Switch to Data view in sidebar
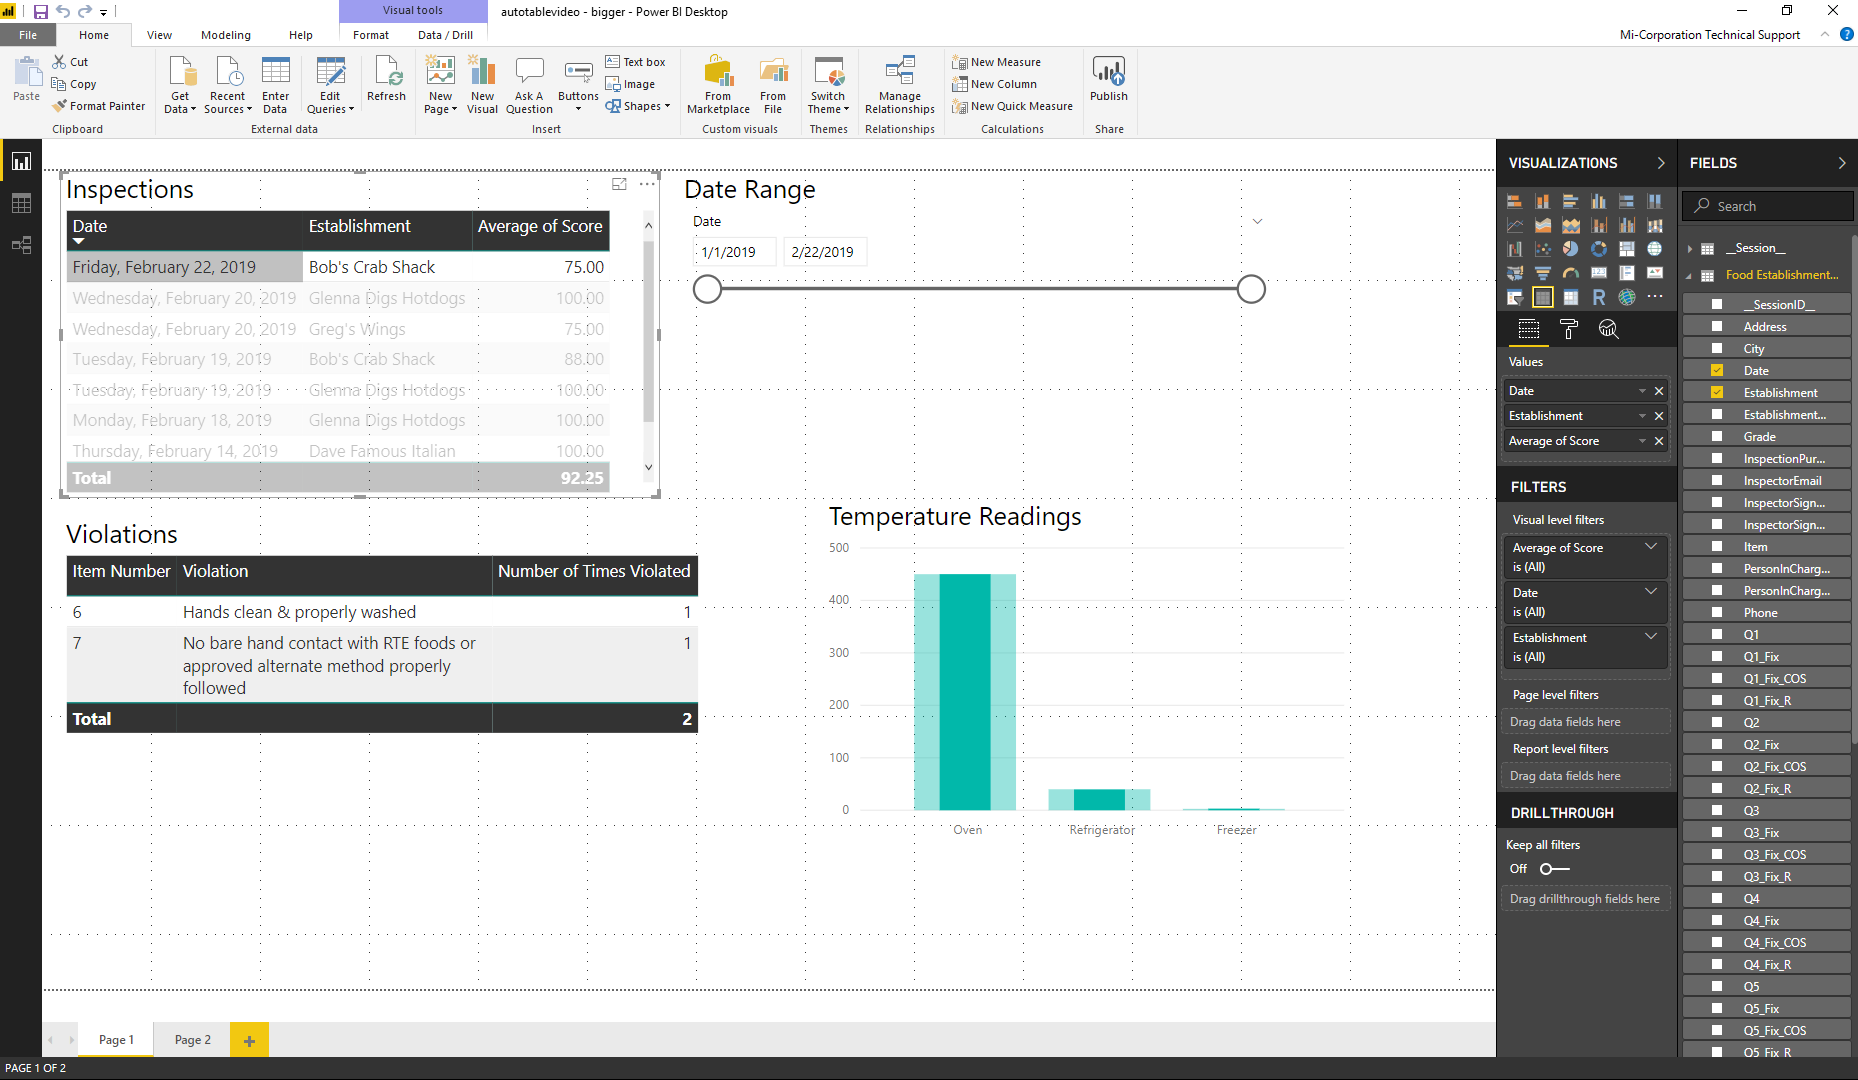The width and height of the screenshot is (1858, 1080). [21, 203]
